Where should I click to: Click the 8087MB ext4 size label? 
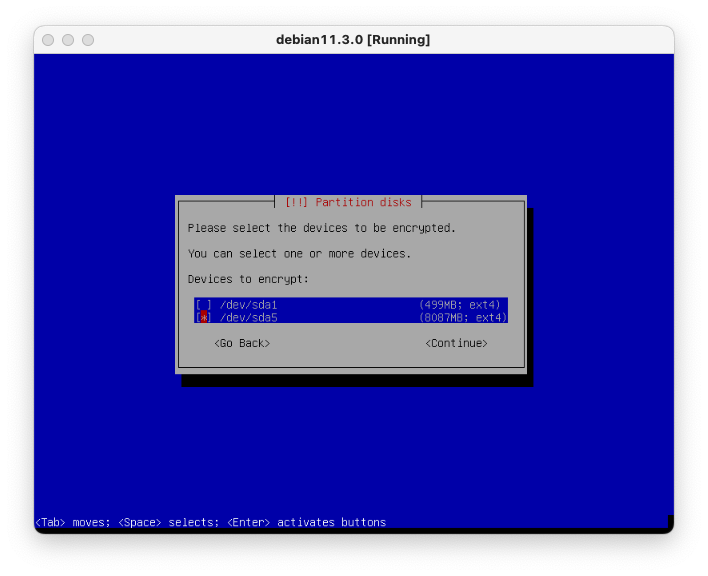click(x=460, y=317)
